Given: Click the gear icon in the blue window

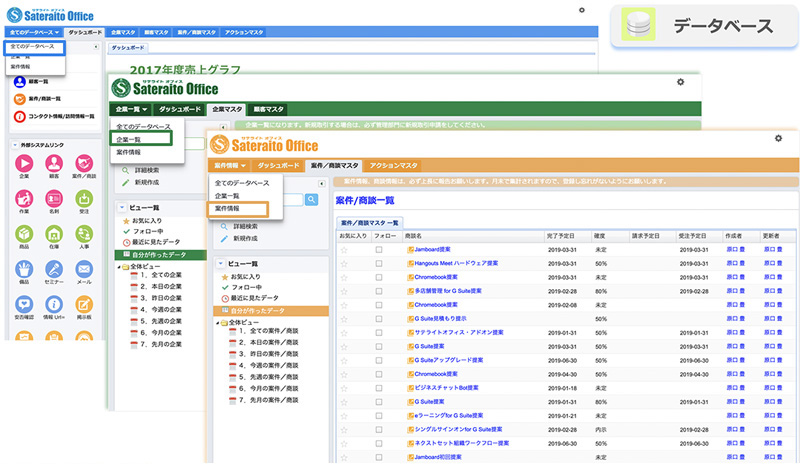Looking at the screenshot, I should click(x=582, y=10).
